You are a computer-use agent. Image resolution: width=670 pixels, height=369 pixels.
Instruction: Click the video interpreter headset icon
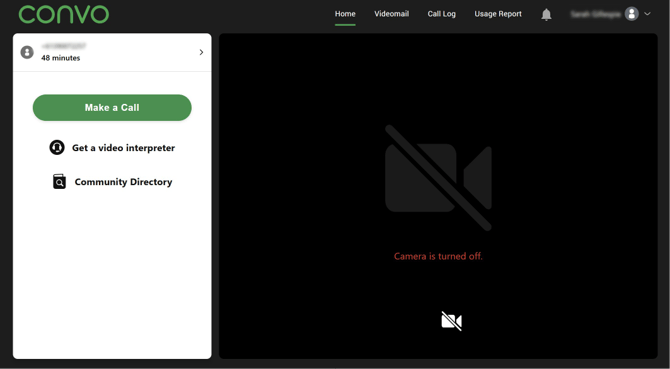tap(57, 147)
